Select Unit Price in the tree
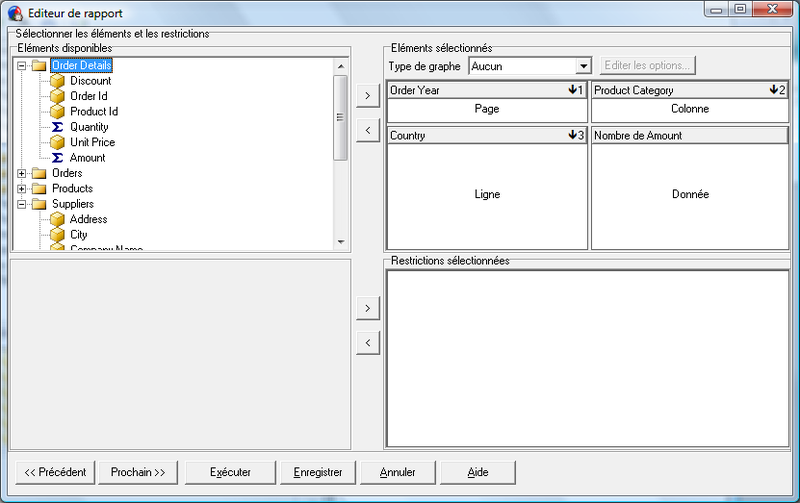 click(92, 142)
